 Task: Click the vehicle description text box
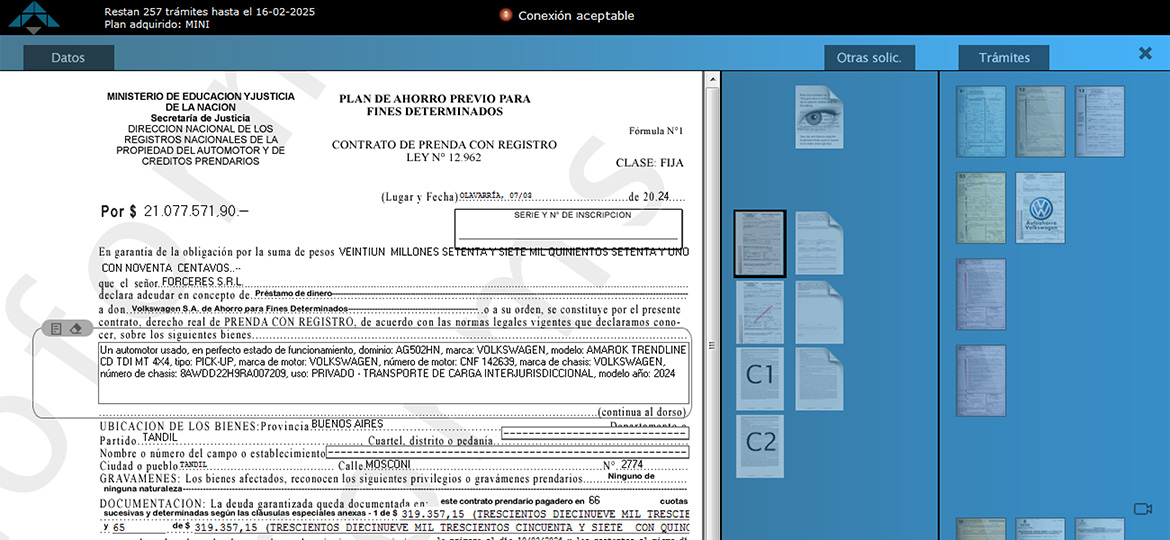(x=392, y=374)
